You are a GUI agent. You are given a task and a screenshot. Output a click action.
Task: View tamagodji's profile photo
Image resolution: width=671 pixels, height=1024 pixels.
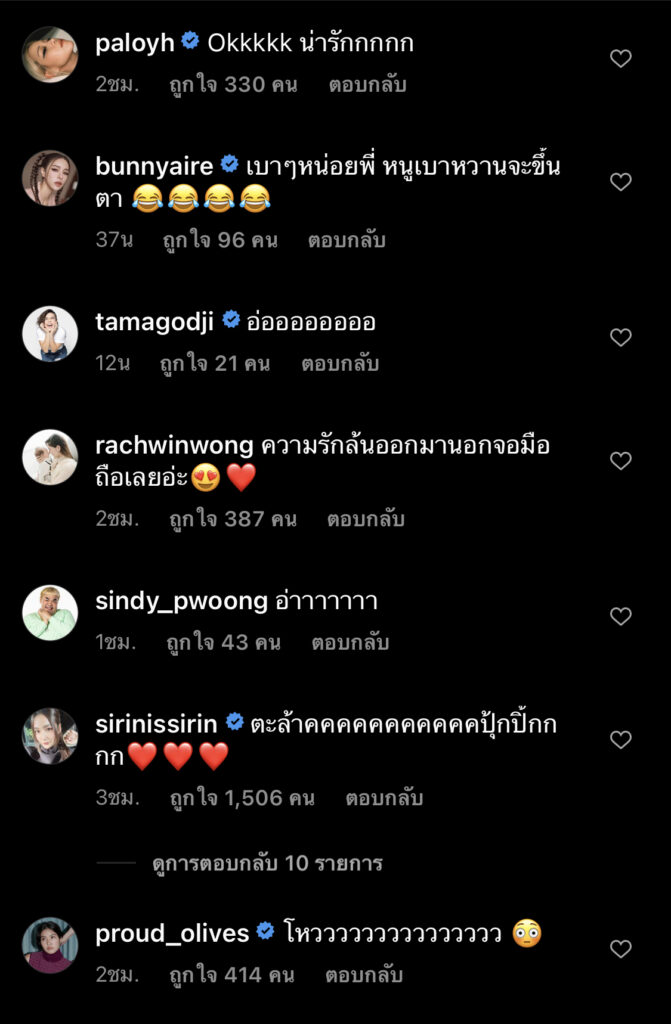(x=50, y=334)
